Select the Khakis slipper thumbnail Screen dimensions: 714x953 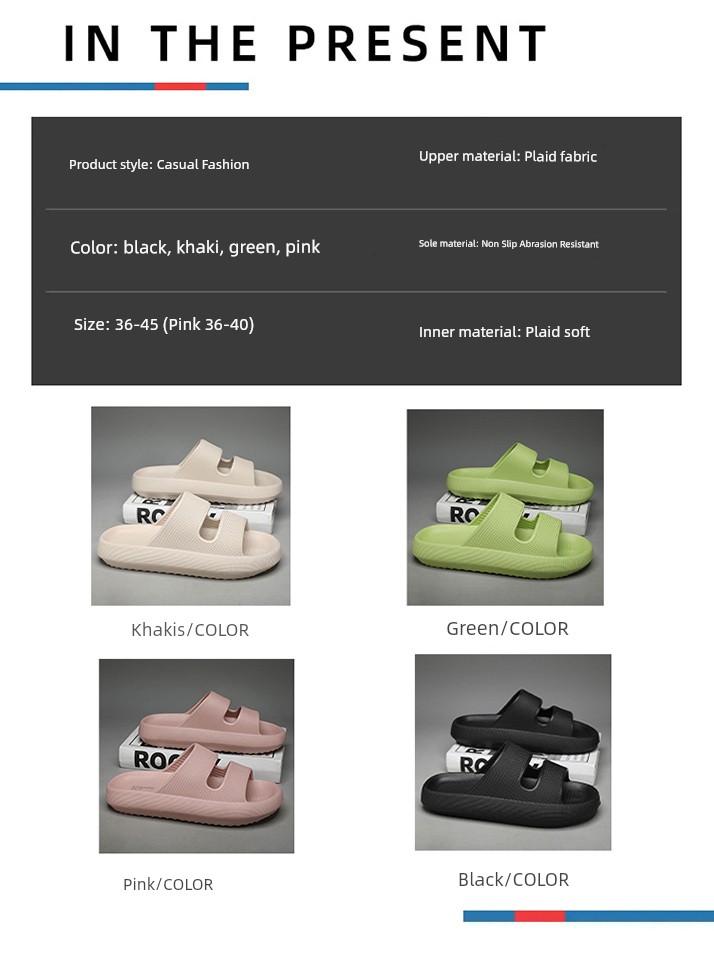point(191,506)
